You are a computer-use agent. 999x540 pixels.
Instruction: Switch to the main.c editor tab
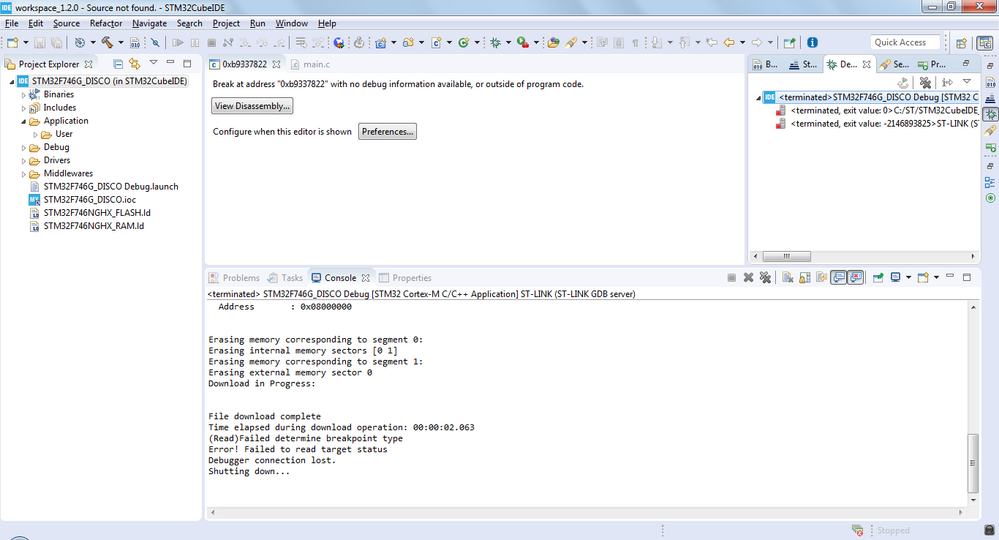click(x=311, y=64)
